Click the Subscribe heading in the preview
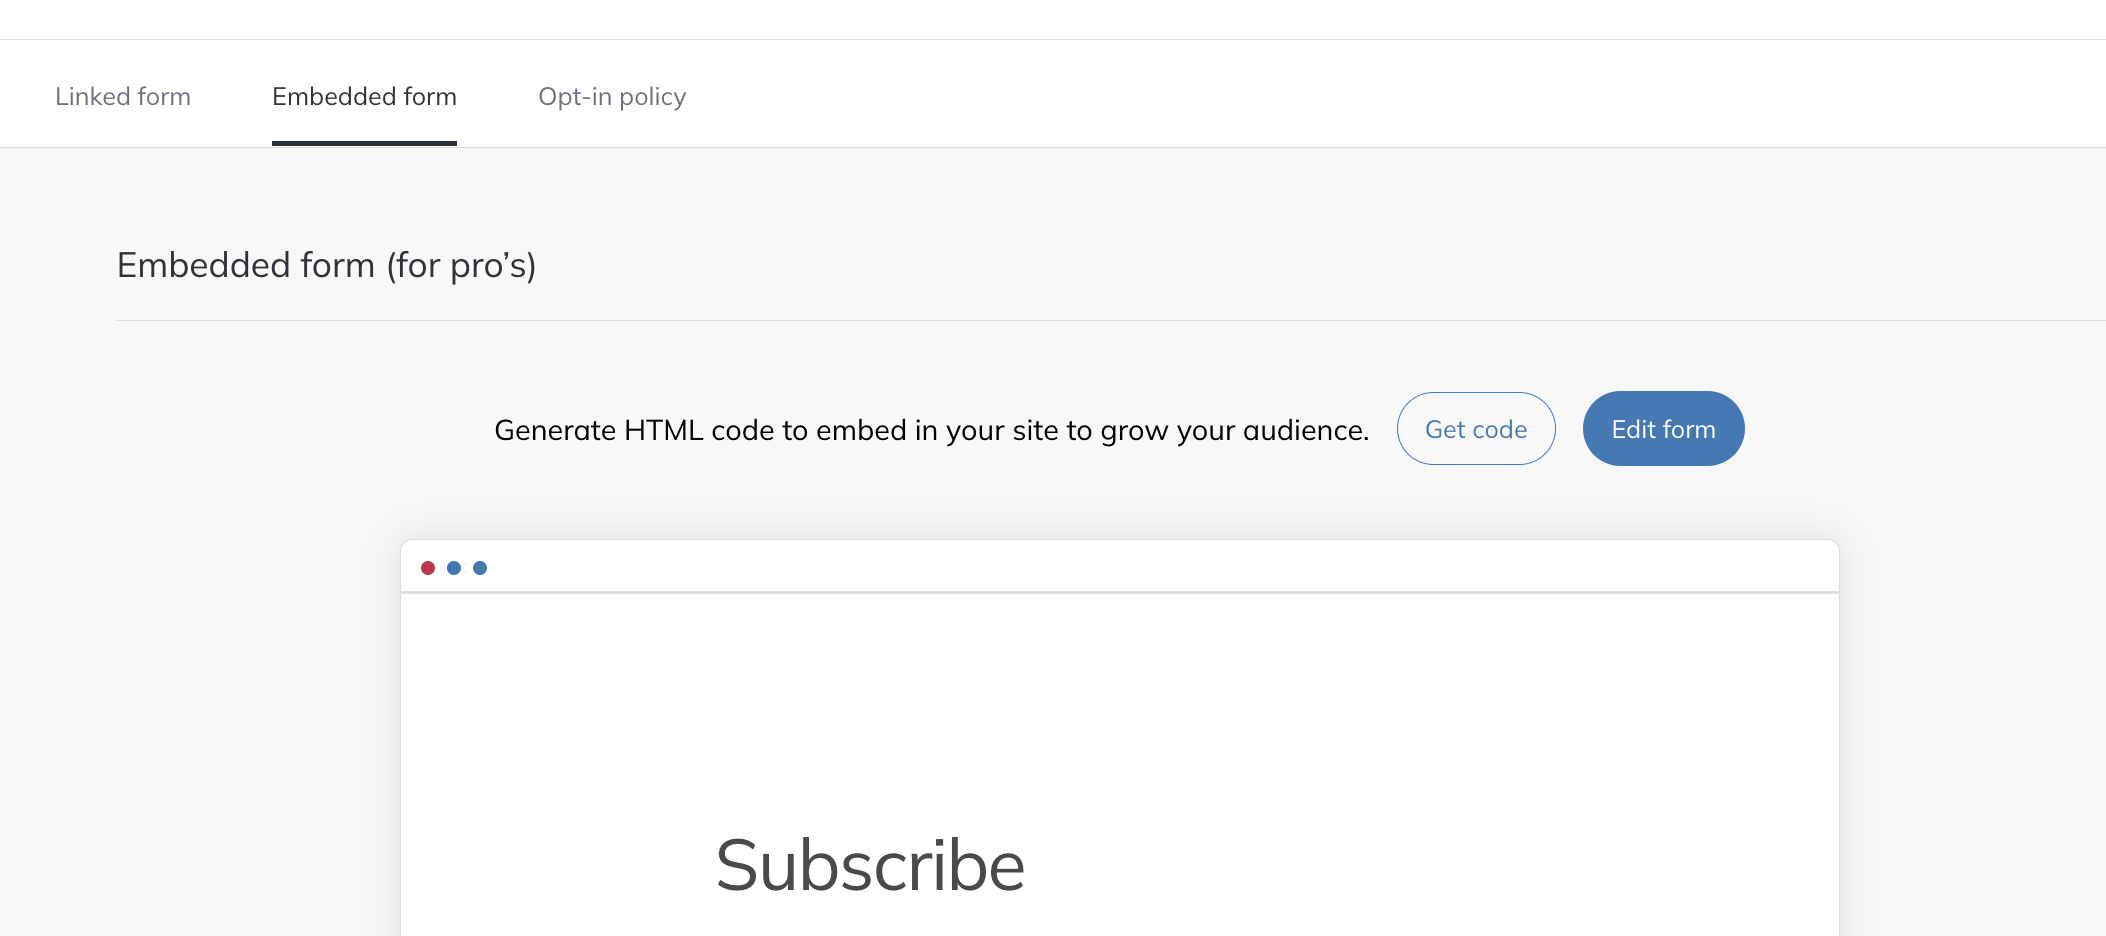Screen dimensions: 2106x936 coord(870,865)
